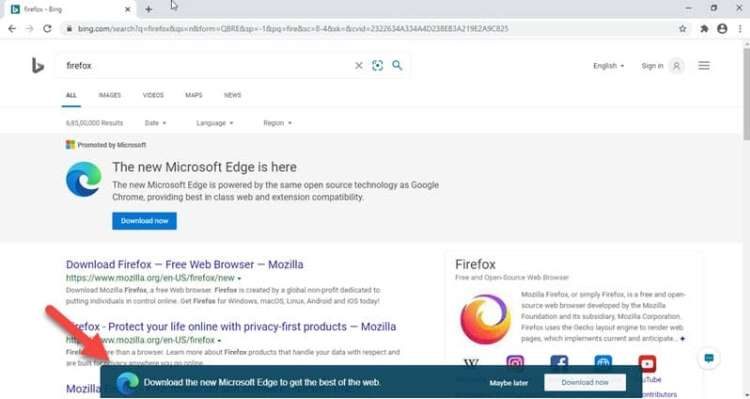This screenshot has height=399, width=750.
Task: Switch to the IMAGES tab
Action: pos(110,95)
